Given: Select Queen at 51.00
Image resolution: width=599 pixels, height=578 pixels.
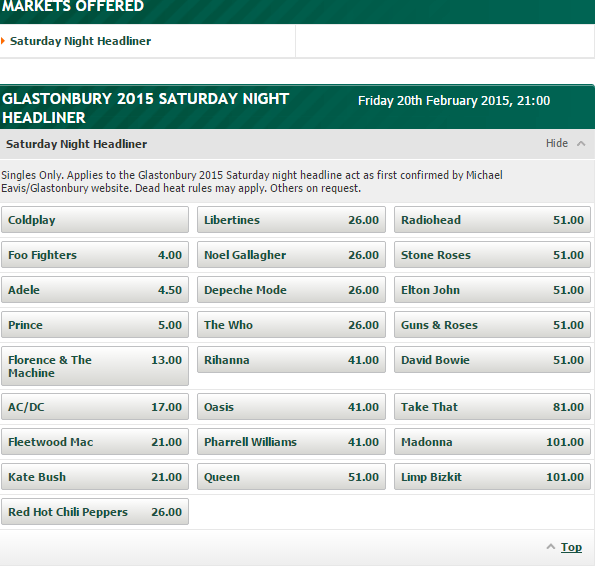Looking at the screenshot, I should click(291, 477).
